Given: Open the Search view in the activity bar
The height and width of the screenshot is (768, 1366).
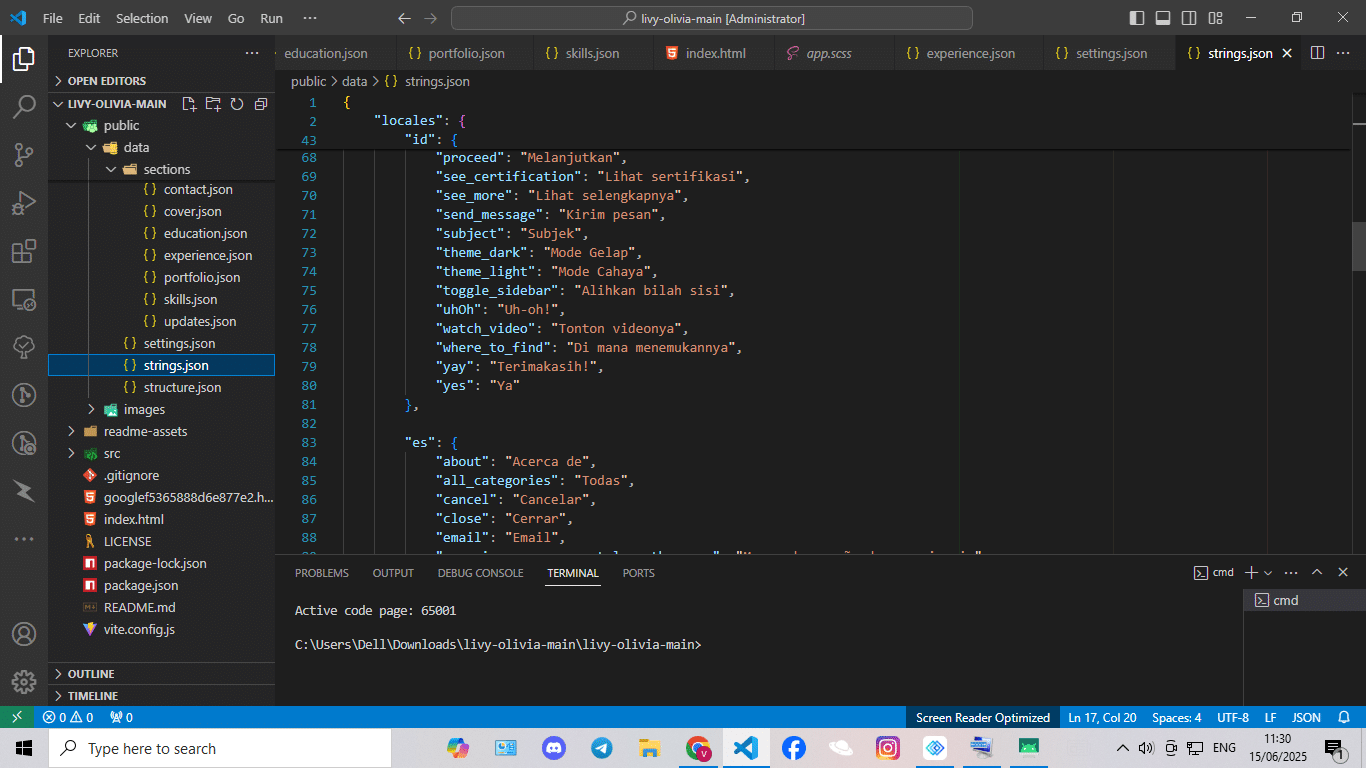Looking at the screenshot, I should coord(24,107).
